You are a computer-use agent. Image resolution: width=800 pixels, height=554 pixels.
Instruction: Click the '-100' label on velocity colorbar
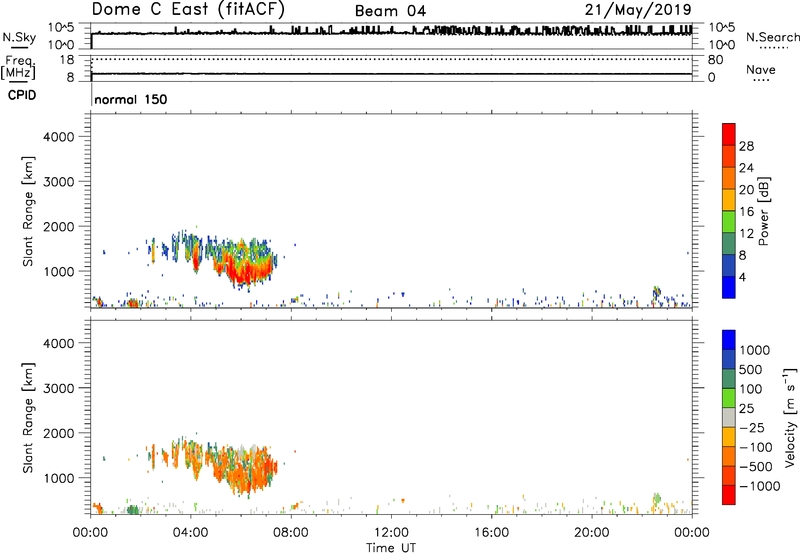pyautogui.click(x=756, y=447)
